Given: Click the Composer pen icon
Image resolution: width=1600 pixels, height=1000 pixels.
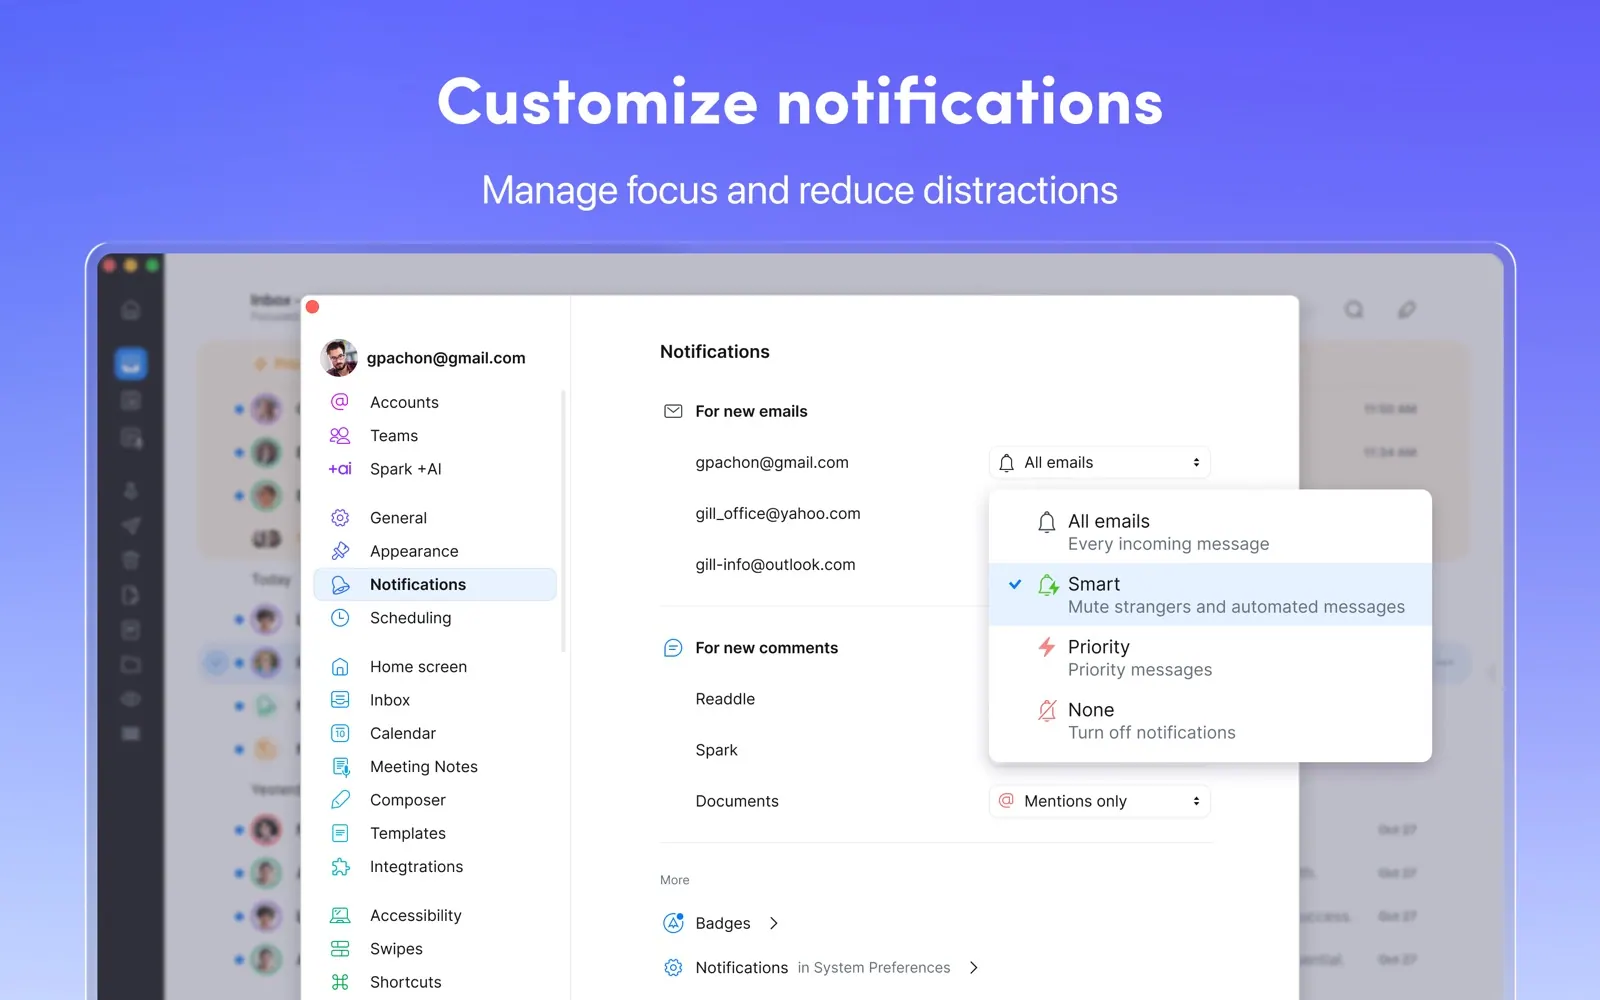Looking at the screenshot, I should click(x=340, y=800).
